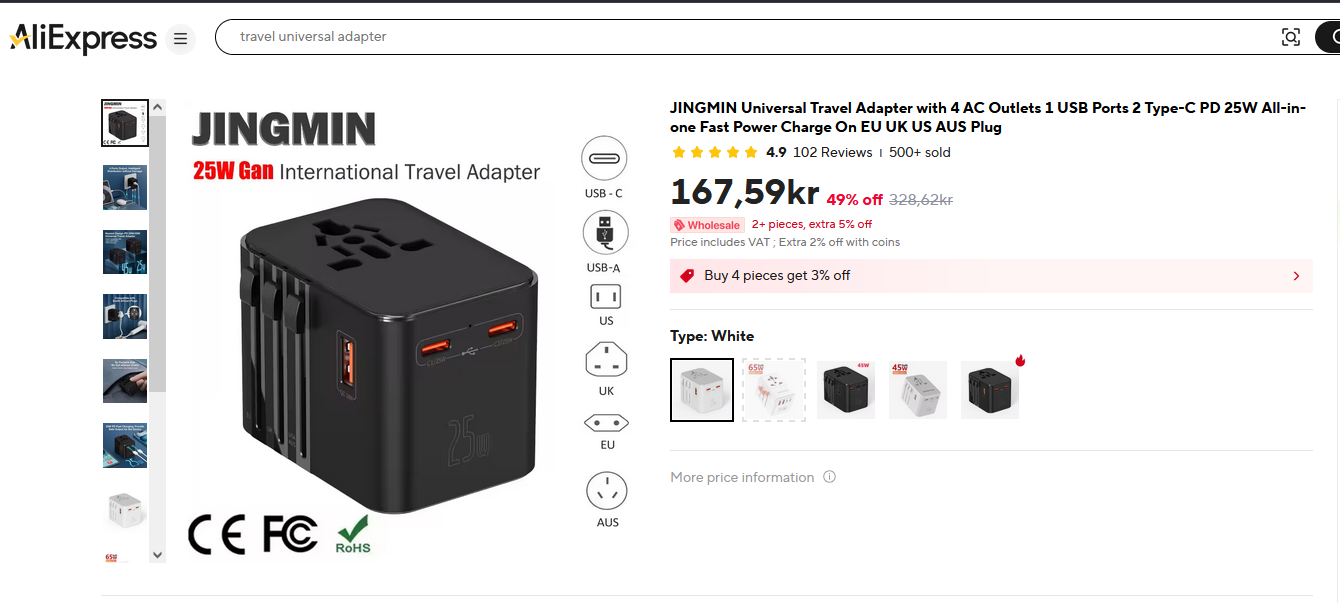Select the hot-selling black adapter variant
1340x603 pixels.
[990, 390]
